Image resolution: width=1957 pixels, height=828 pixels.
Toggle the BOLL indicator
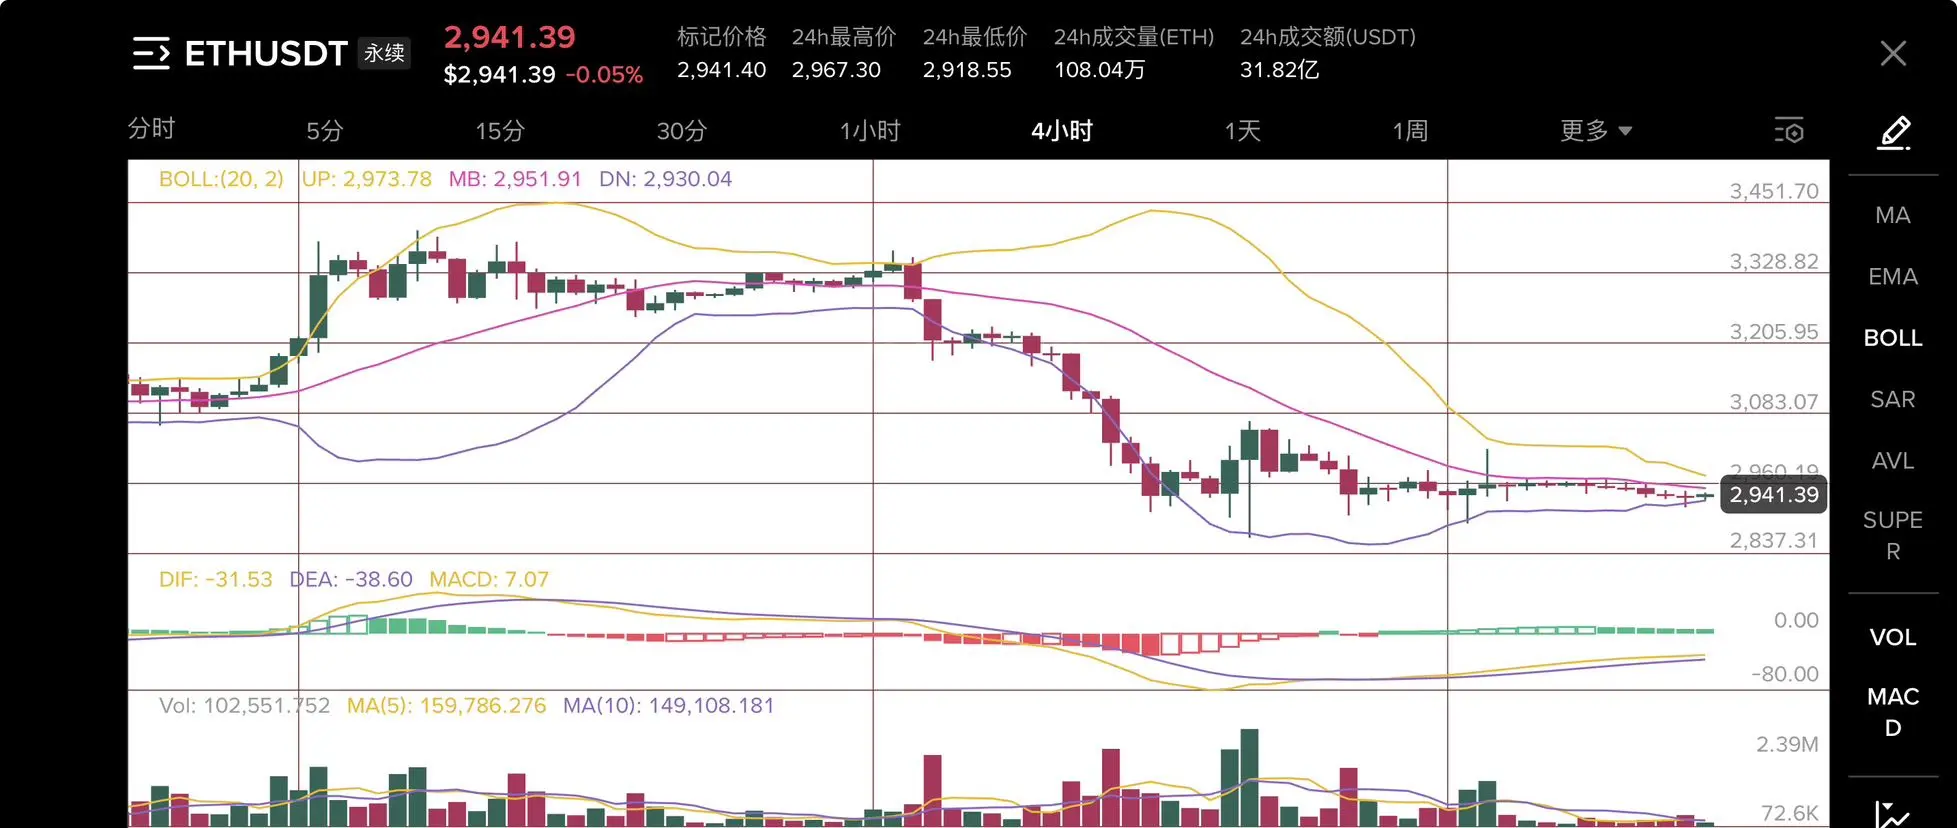point(1893,338)
